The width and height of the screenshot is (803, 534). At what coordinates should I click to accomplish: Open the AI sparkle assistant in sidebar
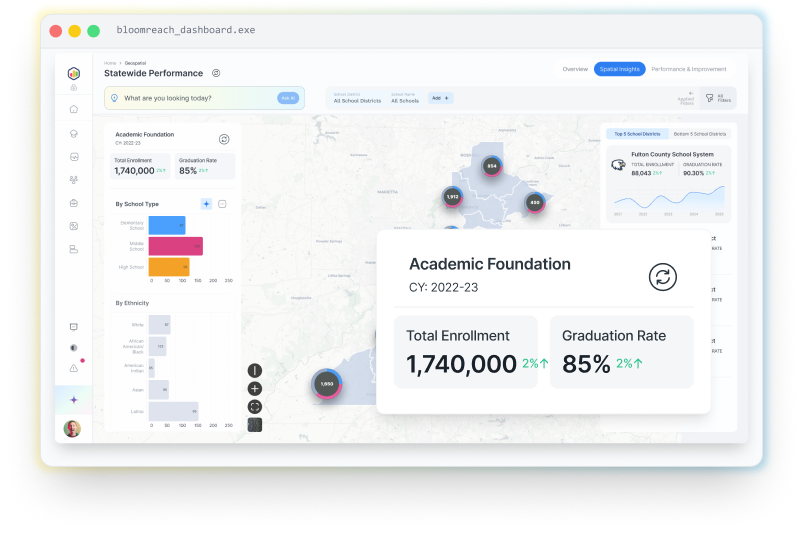[x=73, y=399]
